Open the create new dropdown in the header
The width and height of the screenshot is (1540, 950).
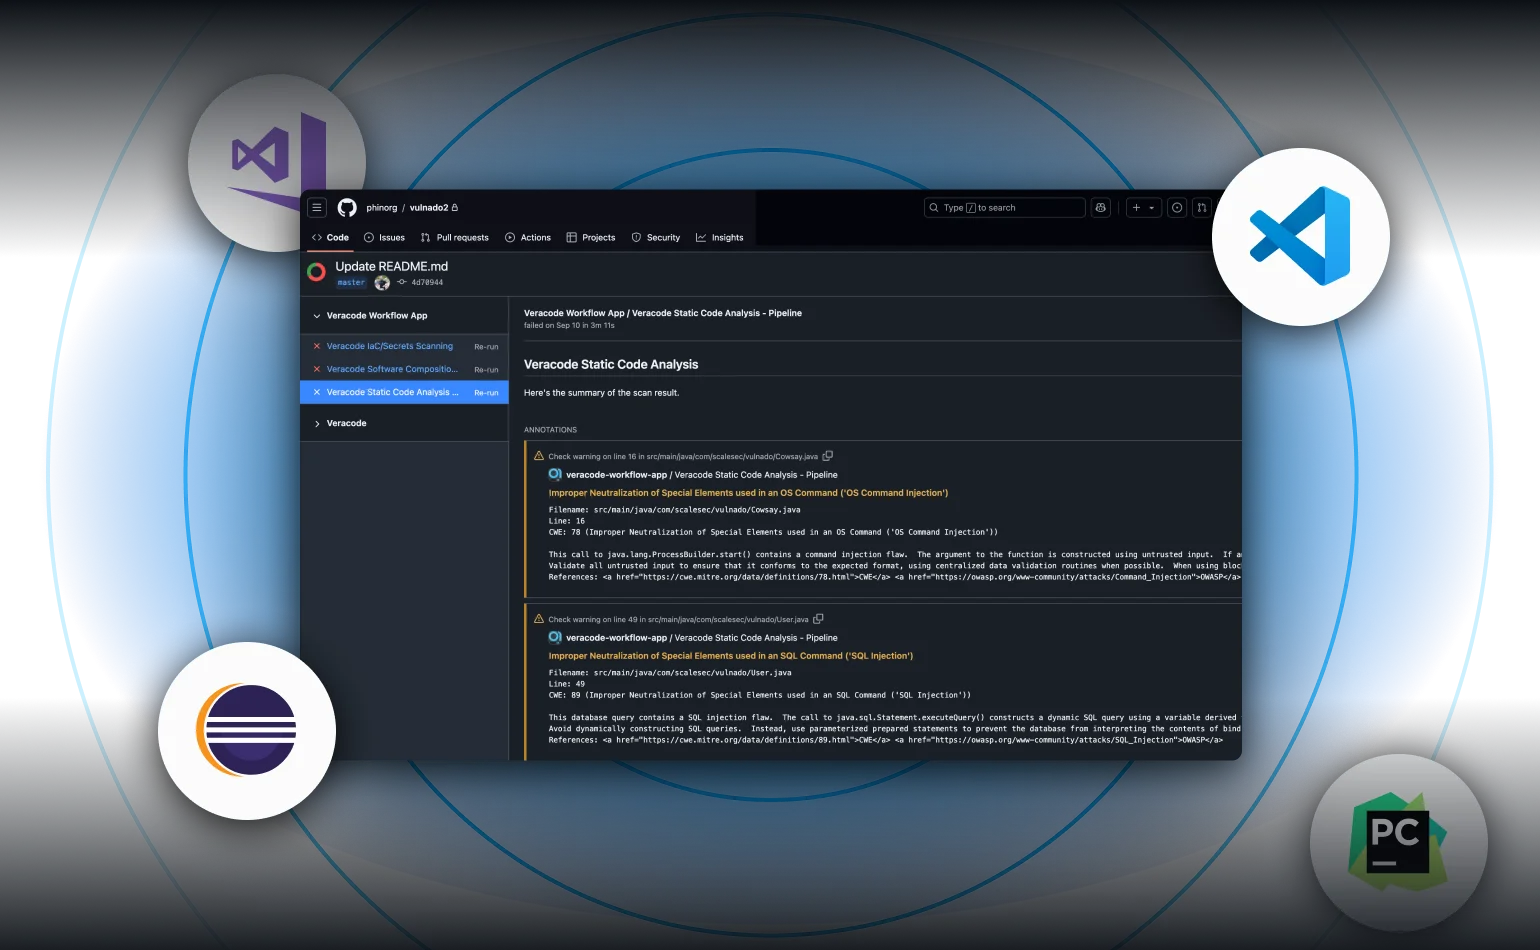click(x=1143, y=207)
